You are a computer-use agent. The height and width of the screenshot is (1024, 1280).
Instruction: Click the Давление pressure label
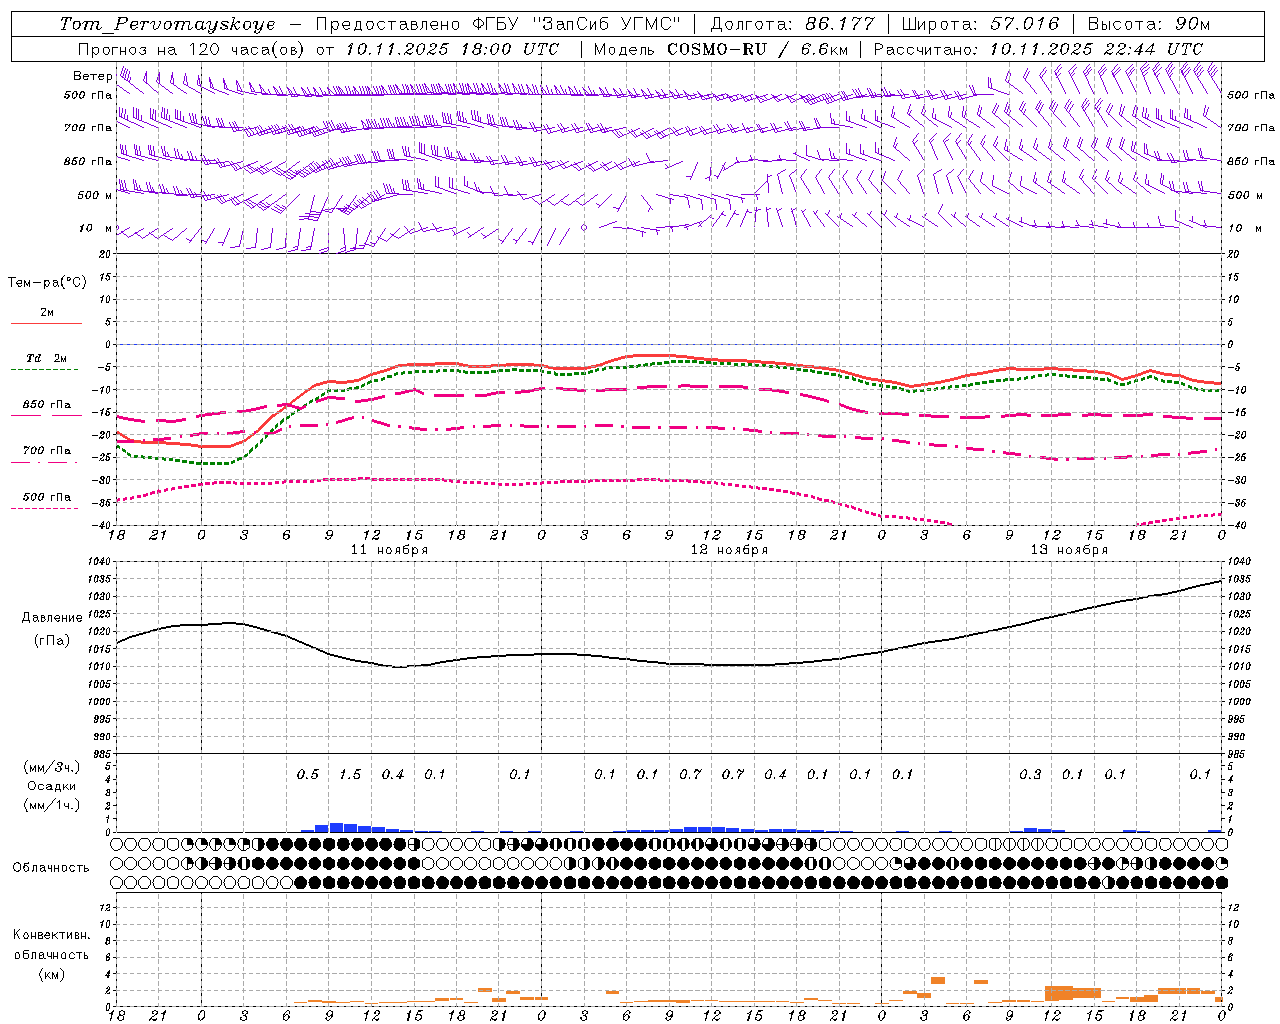pyautogui.click(x=52, y=618)
